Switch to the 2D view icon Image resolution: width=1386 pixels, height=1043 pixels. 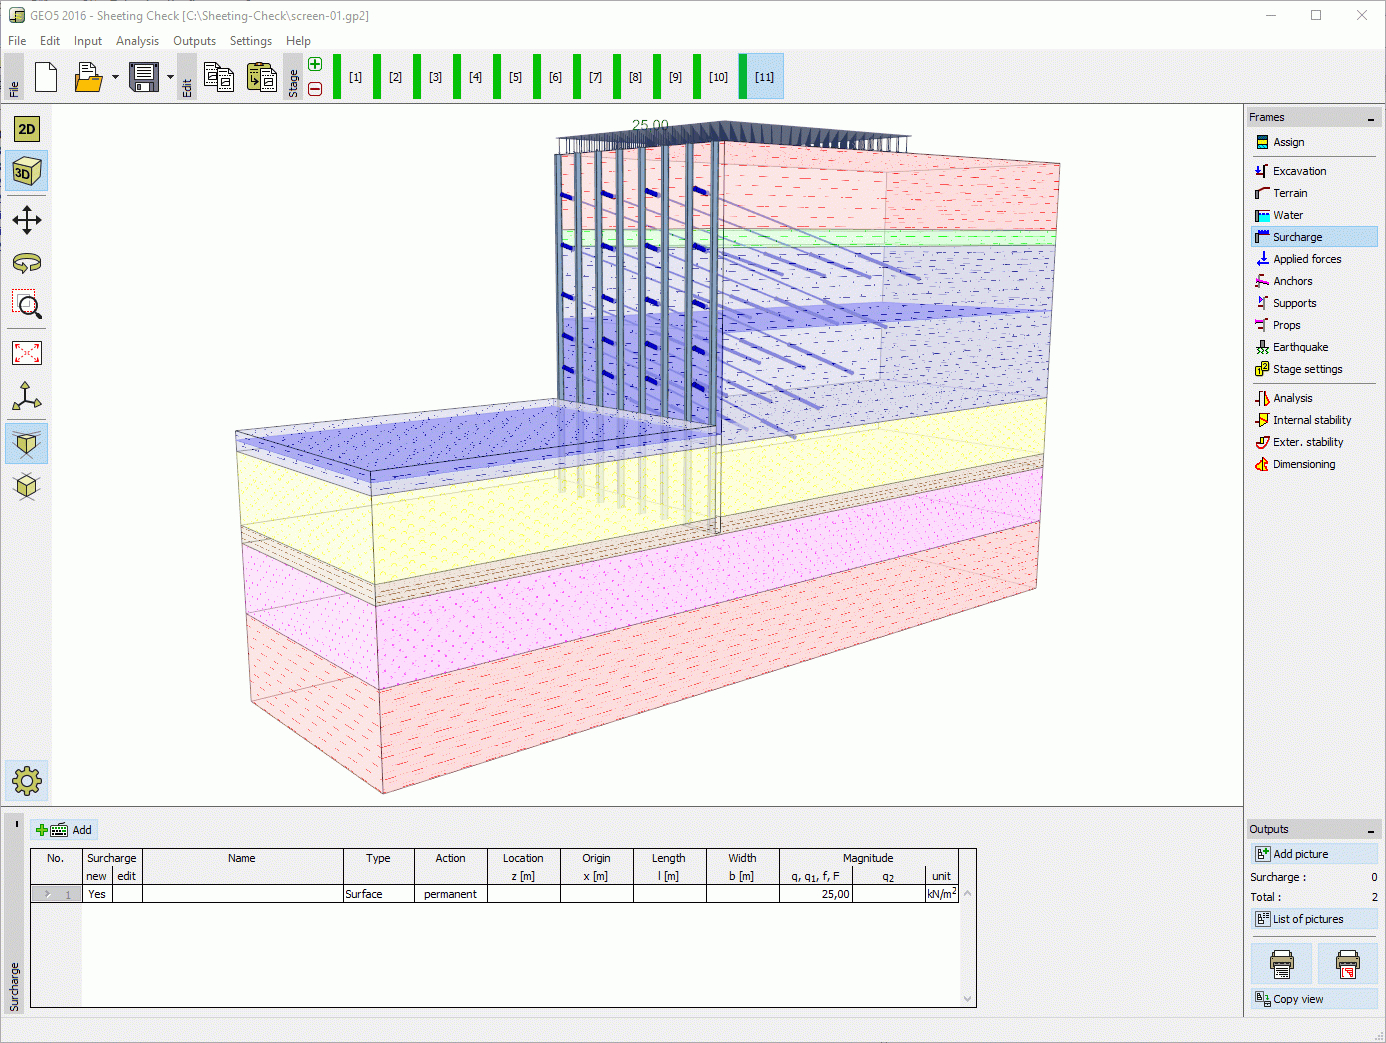pyautogui.click(x=26, y=128)
